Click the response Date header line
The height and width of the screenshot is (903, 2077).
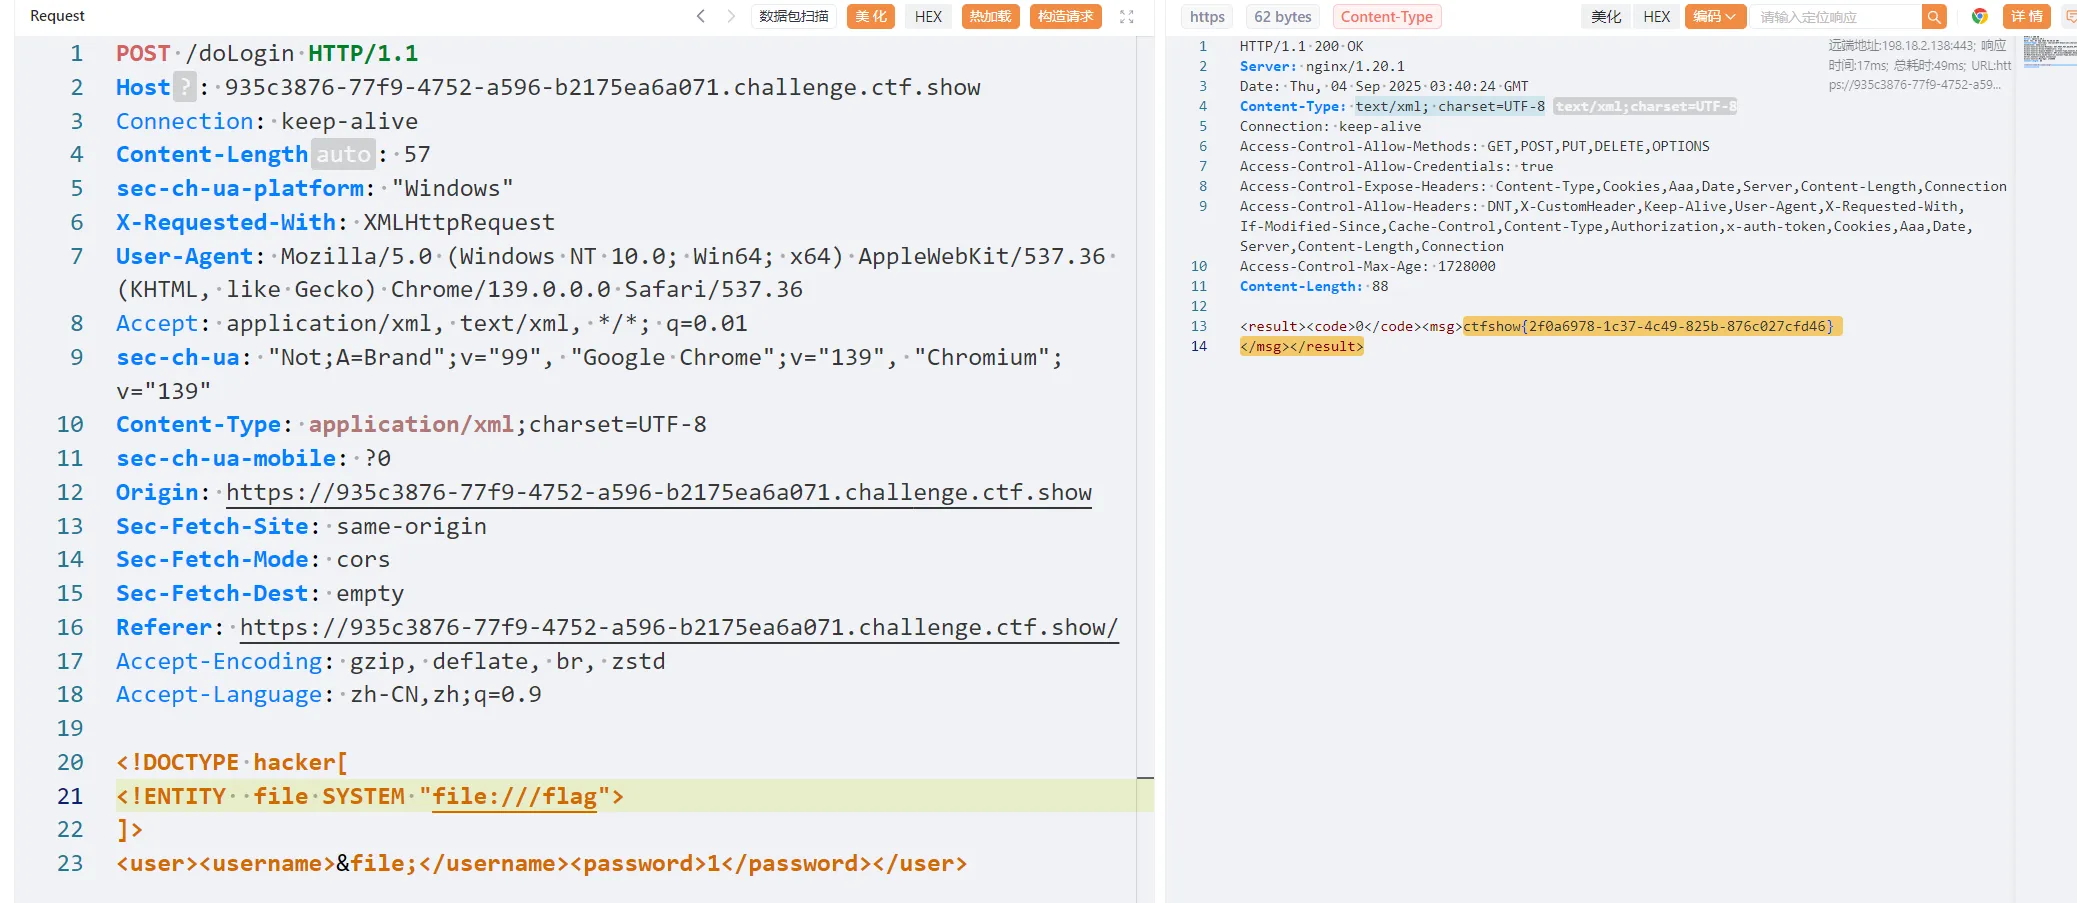tap(1384, 86)
